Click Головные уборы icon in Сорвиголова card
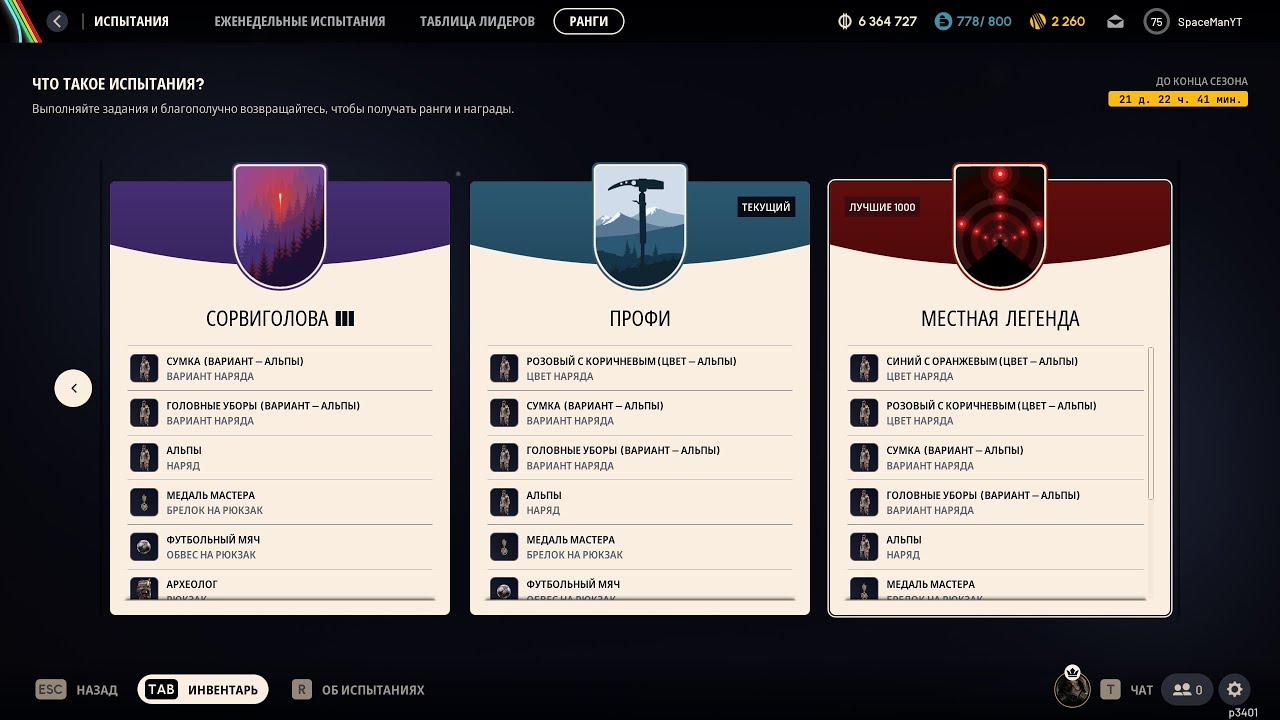 144,413
